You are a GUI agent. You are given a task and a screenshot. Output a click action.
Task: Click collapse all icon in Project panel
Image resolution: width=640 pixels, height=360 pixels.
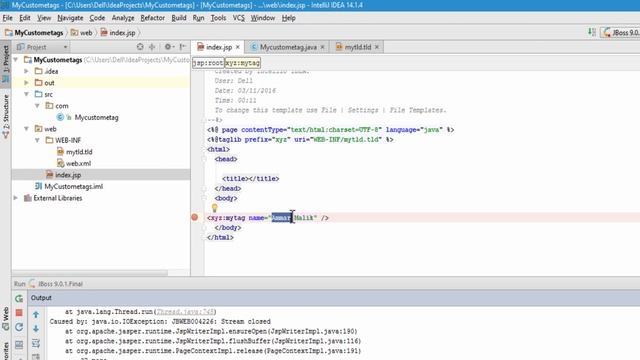coord(152,47)
